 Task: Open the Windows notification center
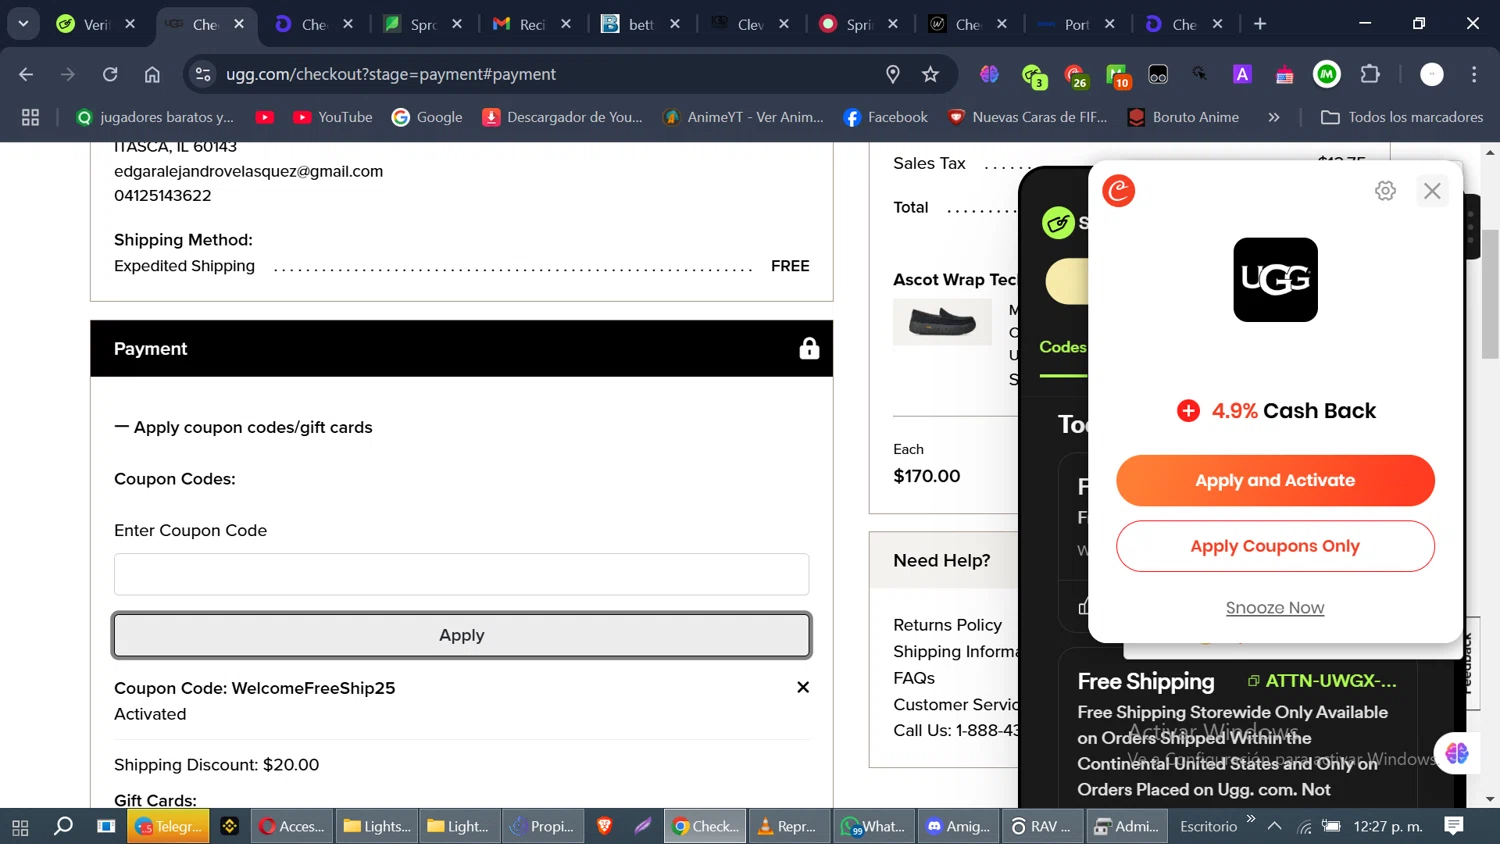pos(1454,826)
